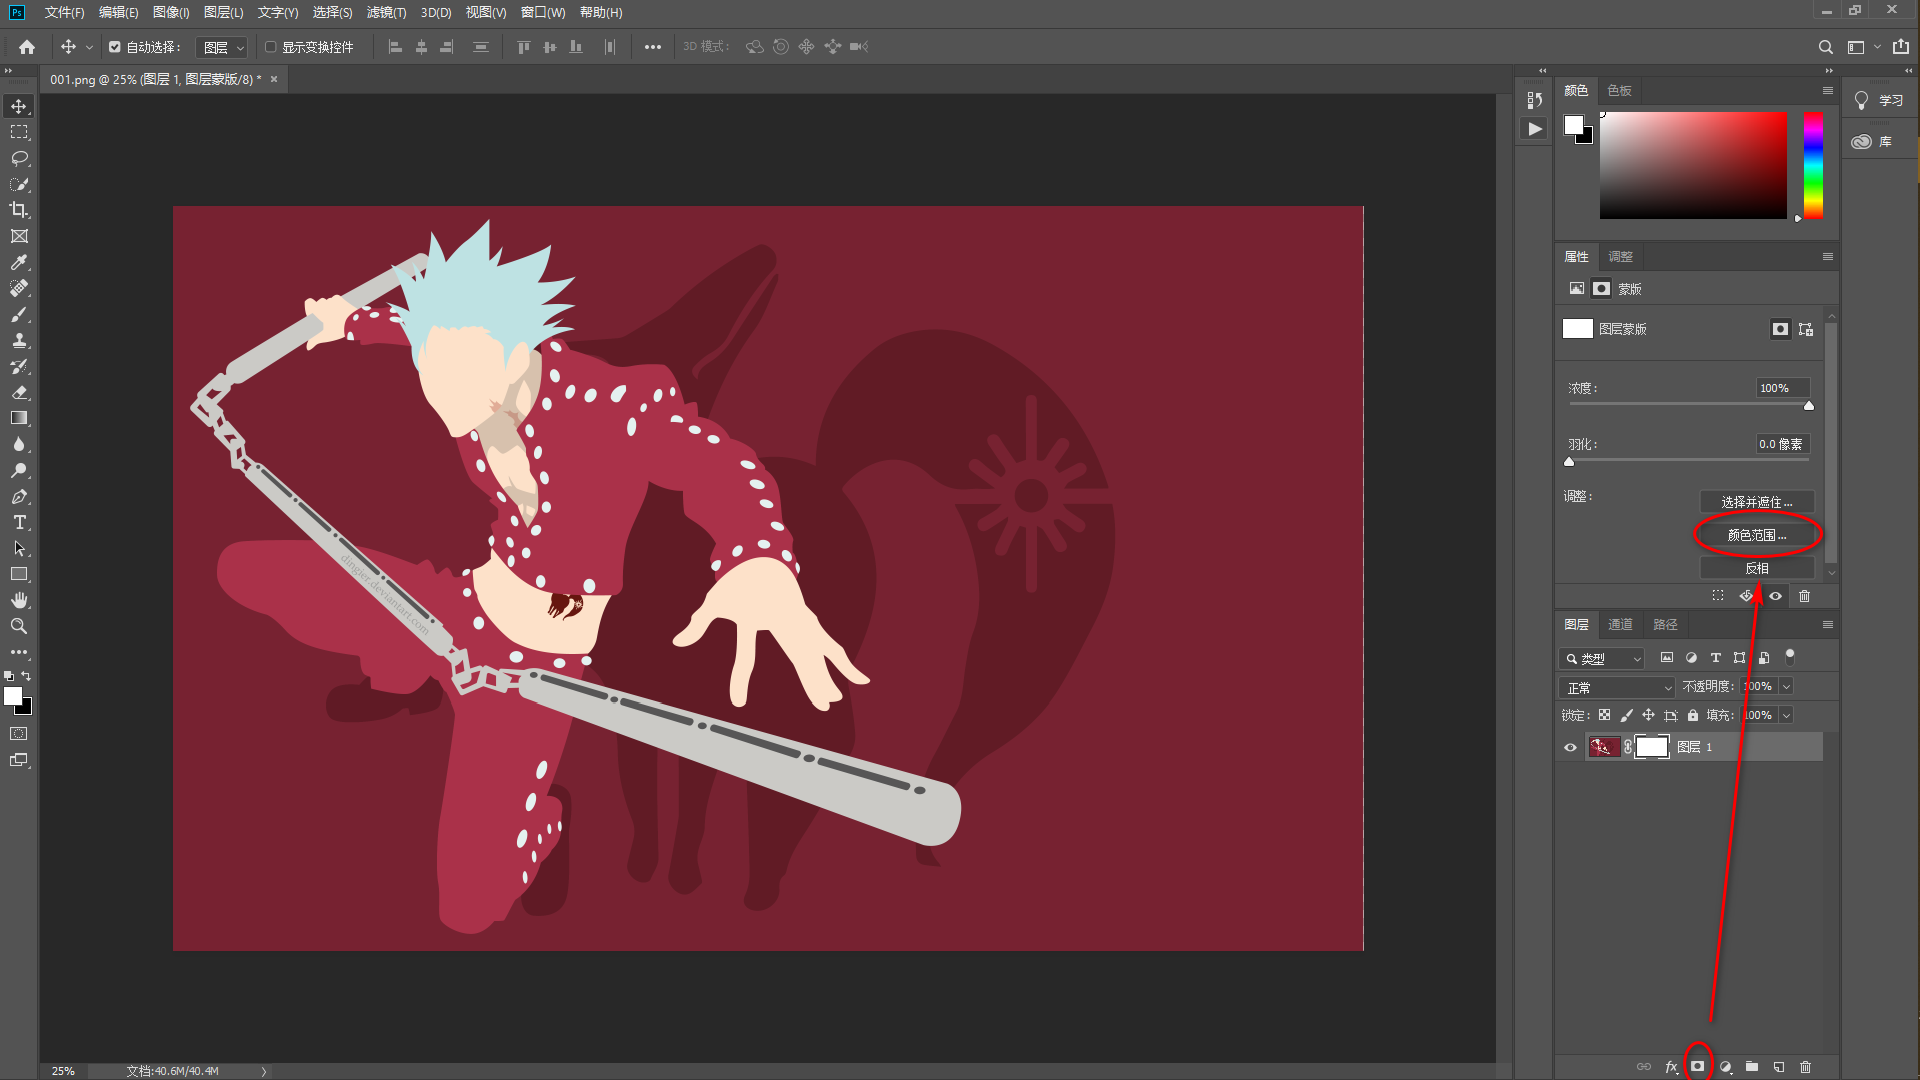The width and height of the screenshot is (1920, 1080).
Task: Click the 浓度 density slider handle
Action: point(1809,406)
